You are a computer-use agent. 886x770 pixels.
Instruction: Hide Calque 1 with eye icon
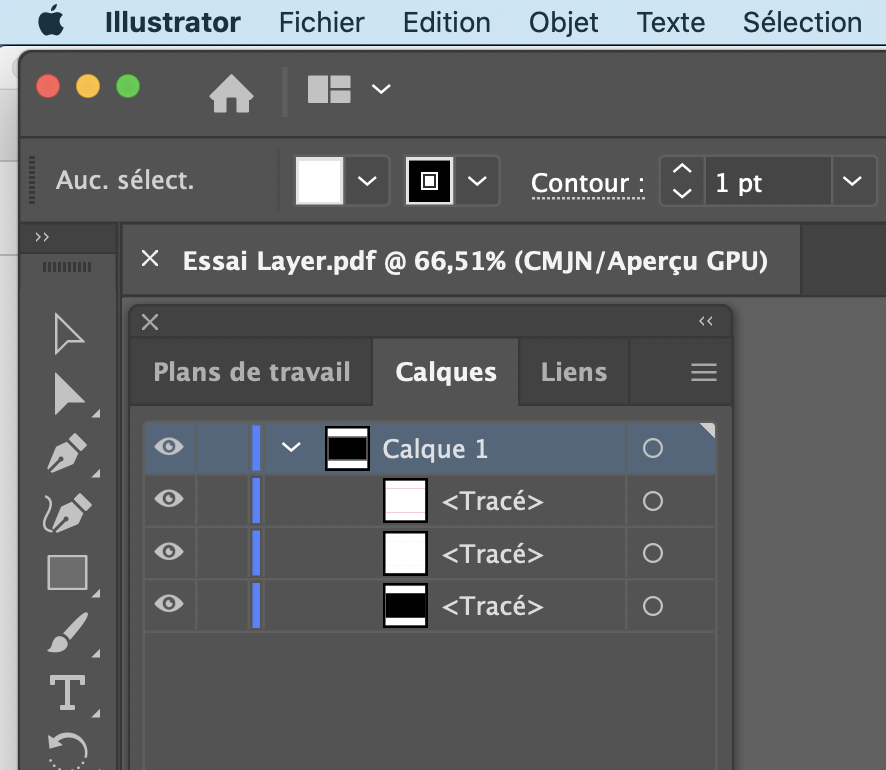click(169, 447)
